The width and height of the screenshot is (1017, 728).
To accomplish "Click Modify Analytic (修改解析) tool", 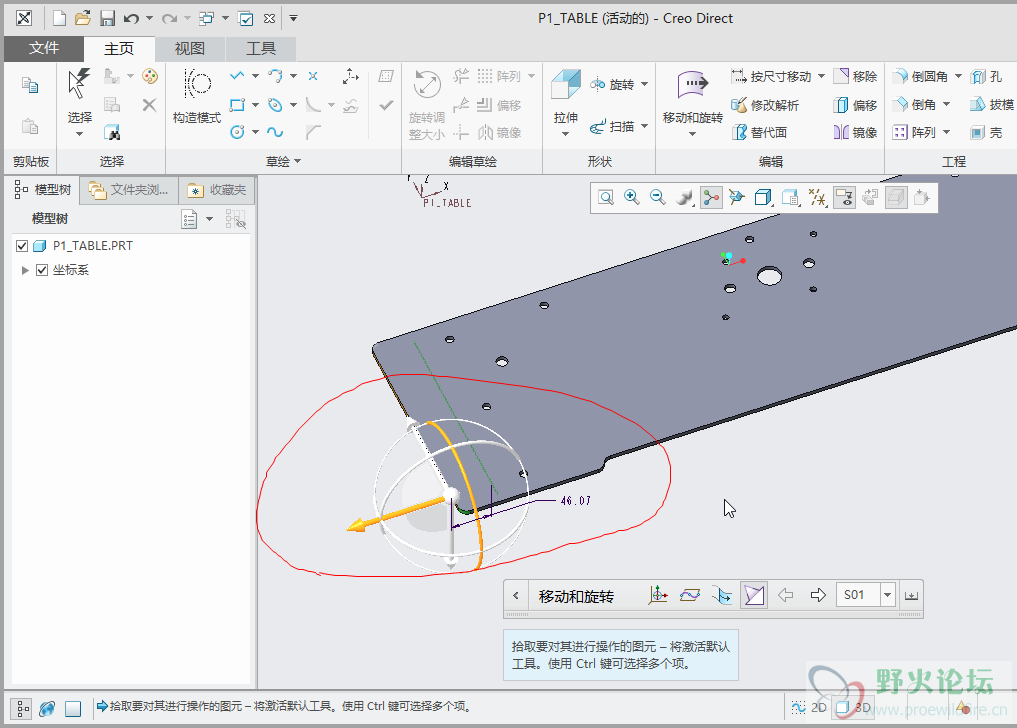I will (765, 105).
